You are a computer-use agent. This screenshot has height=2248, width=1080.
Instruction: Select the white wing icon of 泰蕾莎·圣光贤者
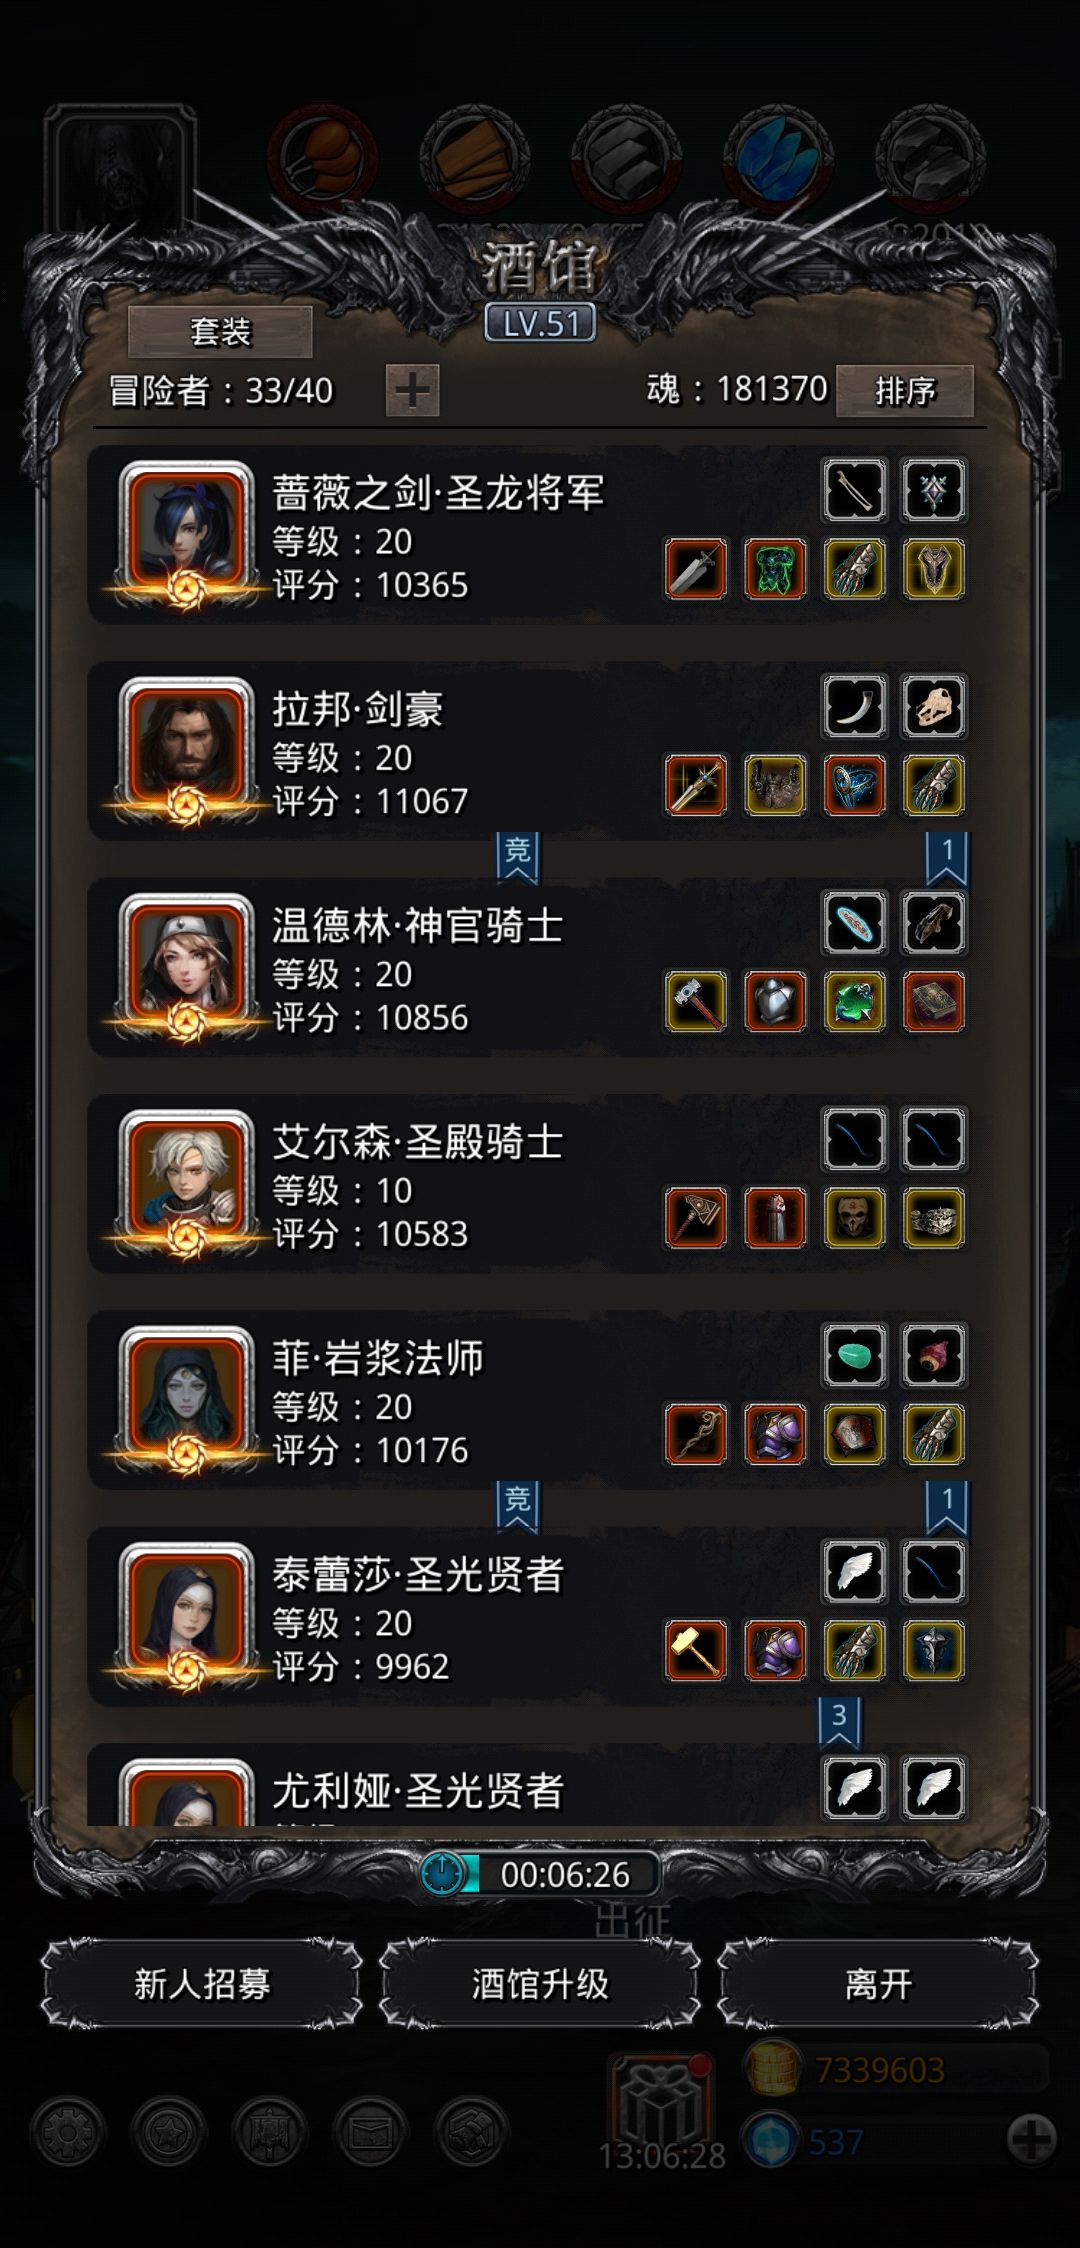(855, 1572)
